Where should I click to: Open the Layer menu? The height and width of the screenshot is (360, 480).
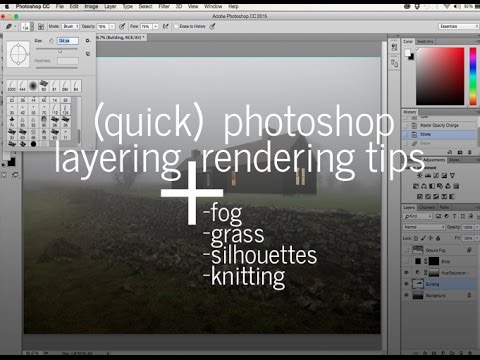110,6
